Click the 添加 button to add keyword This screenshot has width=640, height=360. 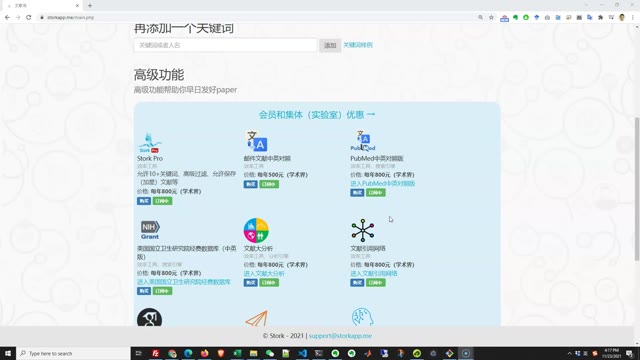click(330, 45)
